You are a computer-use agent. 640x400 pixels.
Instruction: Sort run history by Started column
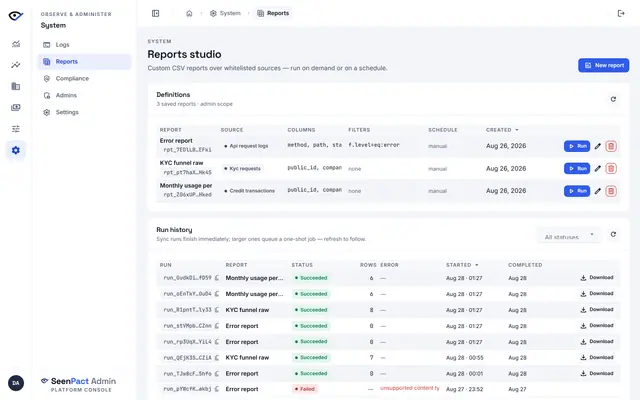point(462,265)
